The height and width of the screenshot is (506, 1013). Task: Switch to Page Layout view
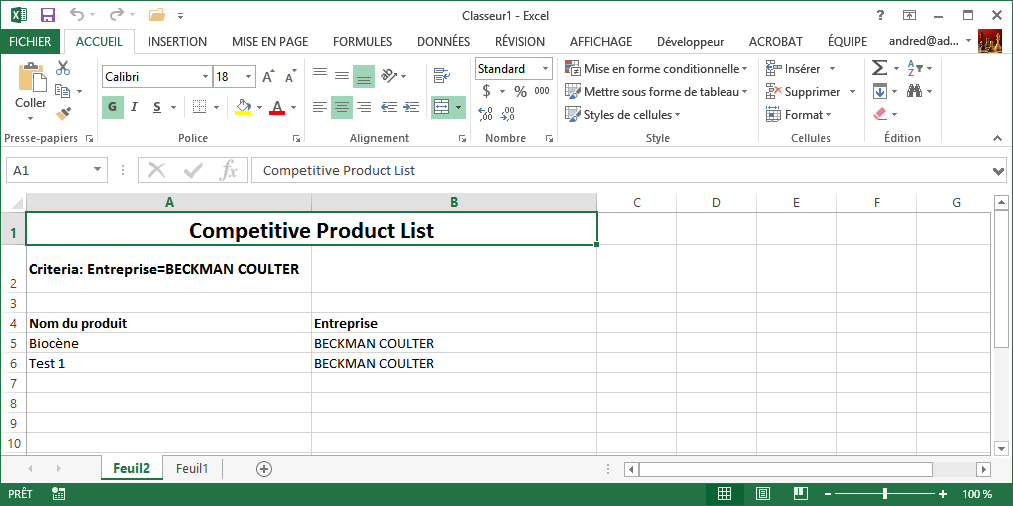click(762, 494)
